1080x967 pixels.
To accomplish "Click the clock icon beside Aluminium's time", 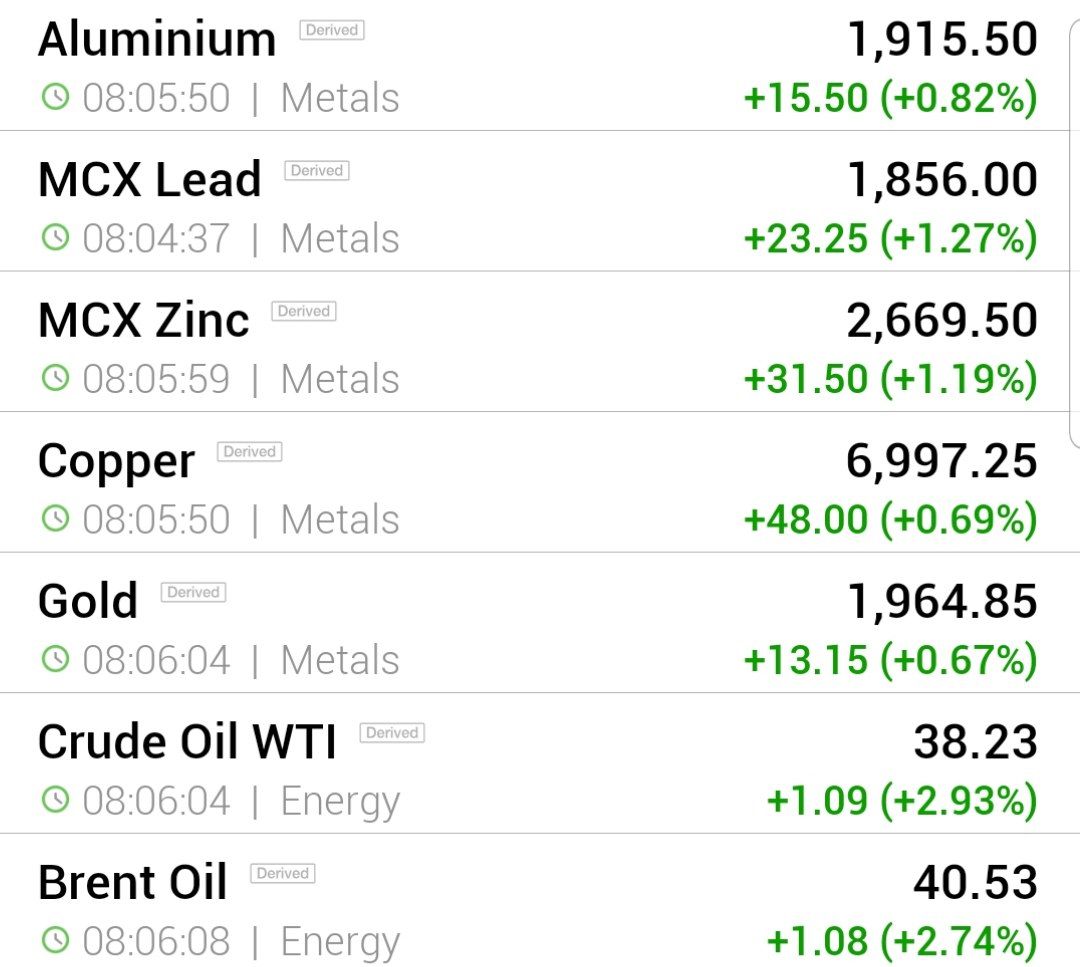I will pyautogui.click(x=55, y=96).
